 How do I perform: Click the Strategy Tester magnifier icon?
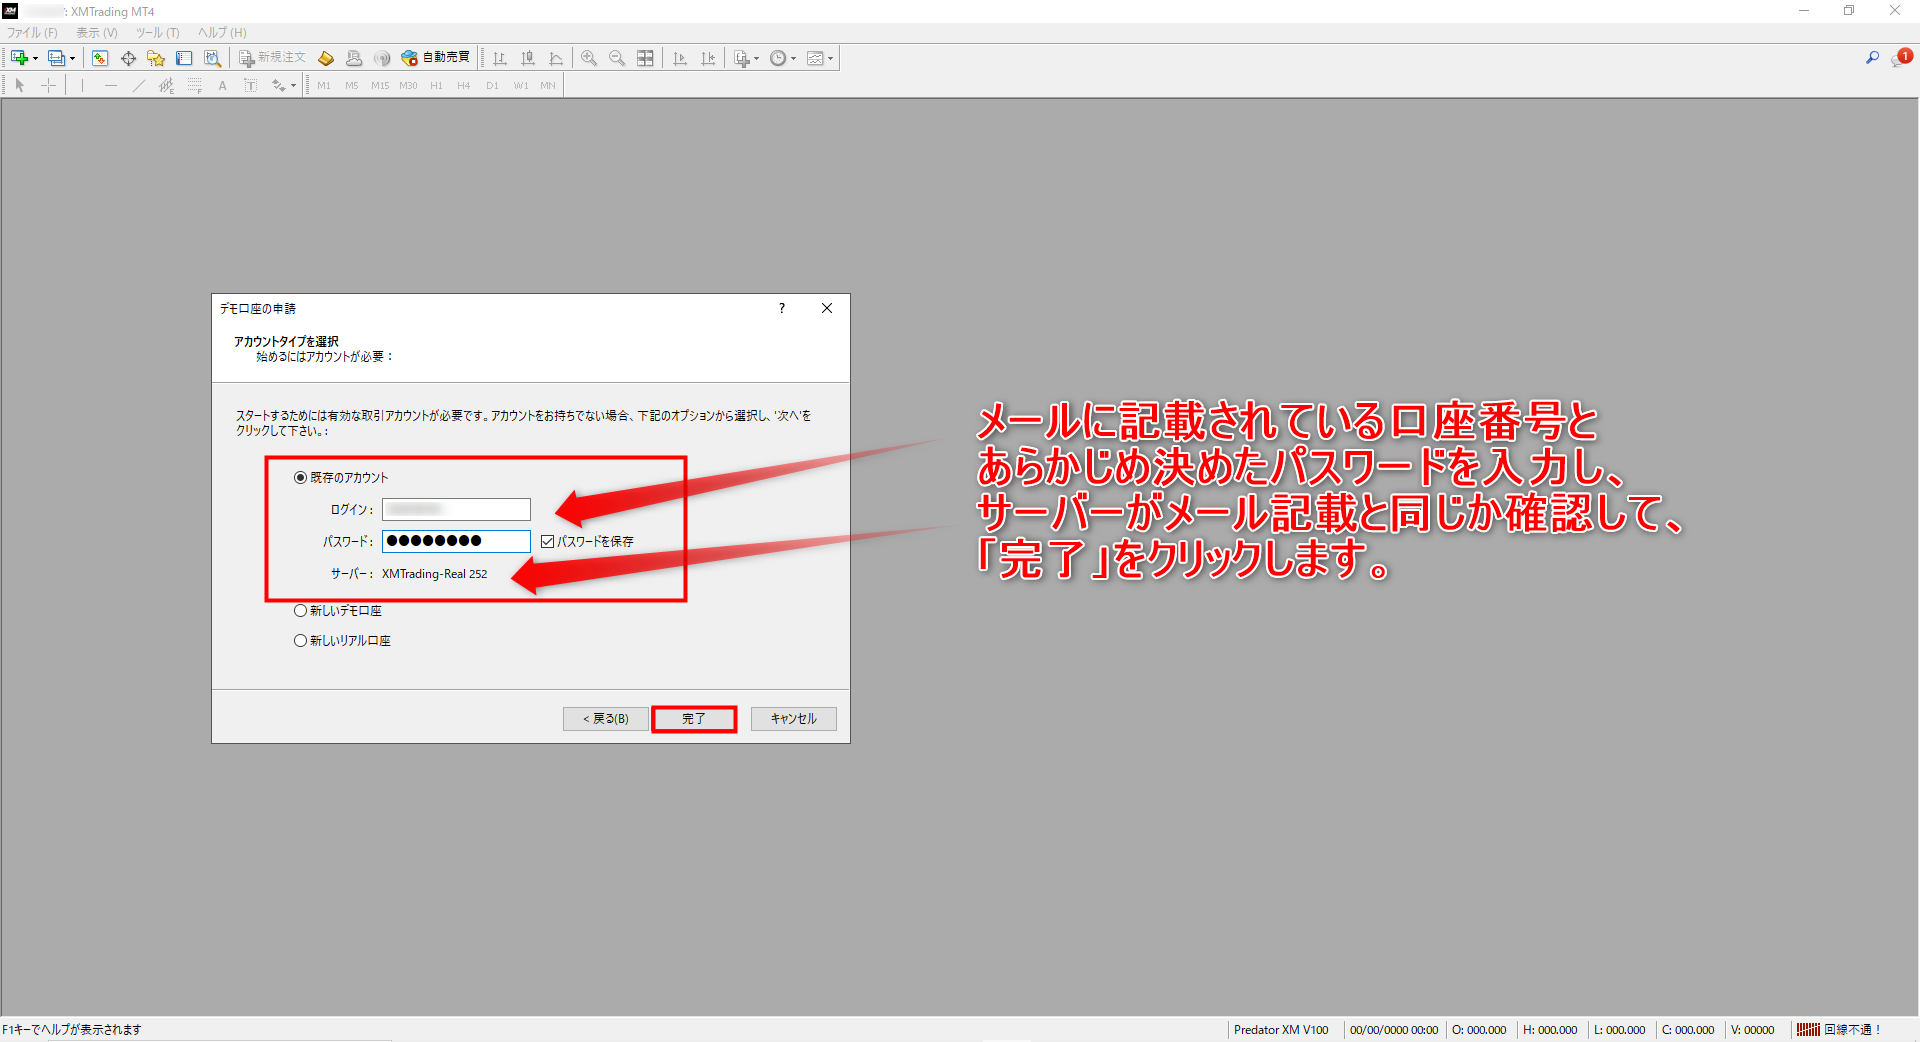[x=212, y=58]
